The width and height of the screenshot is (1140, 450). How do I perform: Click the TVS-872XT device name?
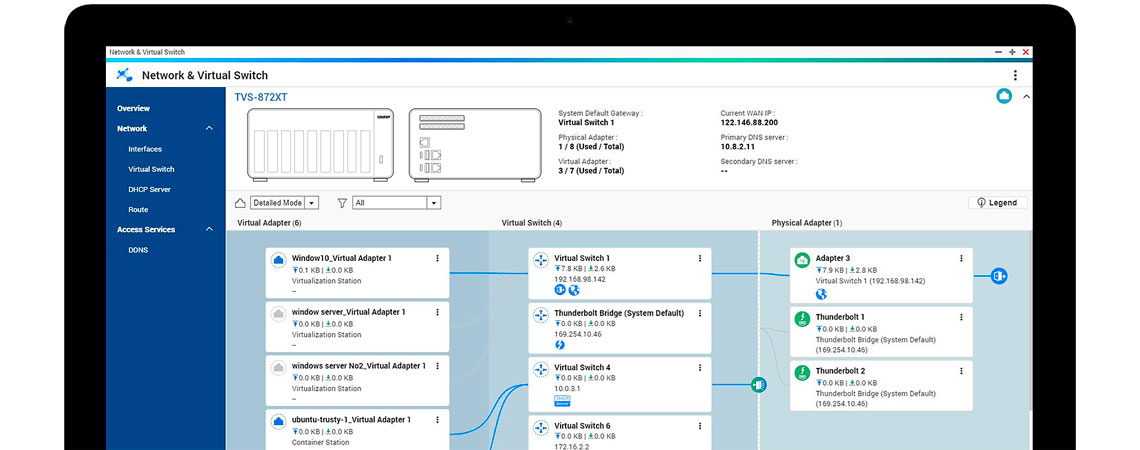(x=260, y=97)
